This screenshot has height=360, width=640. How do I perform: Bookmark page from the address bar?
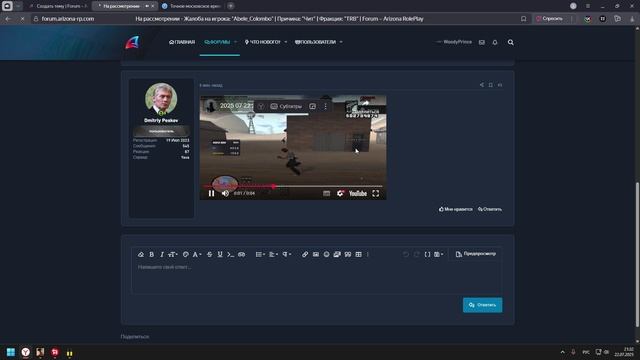(523, 19)
